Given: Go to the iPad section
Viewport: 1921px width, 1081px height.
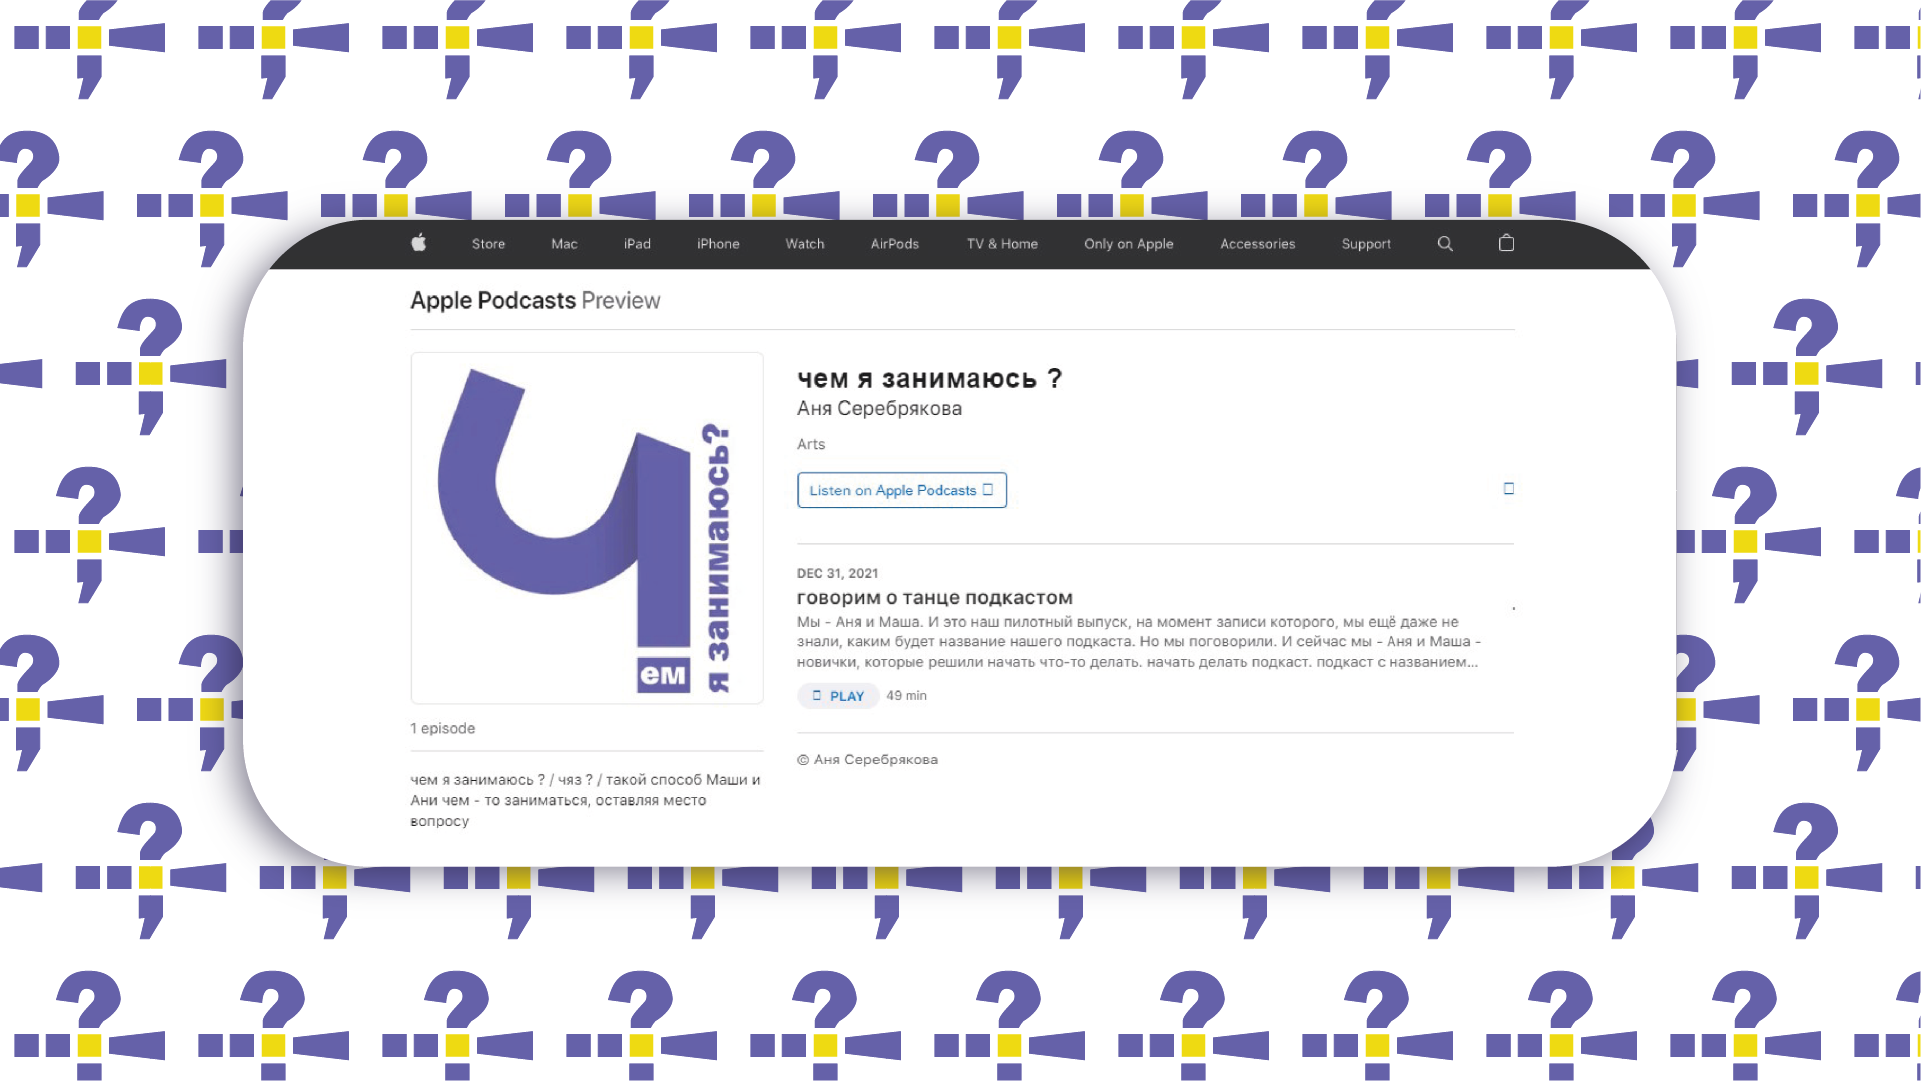Looking at the screenshot, I should pyautogui.click(x=637, y=244).
